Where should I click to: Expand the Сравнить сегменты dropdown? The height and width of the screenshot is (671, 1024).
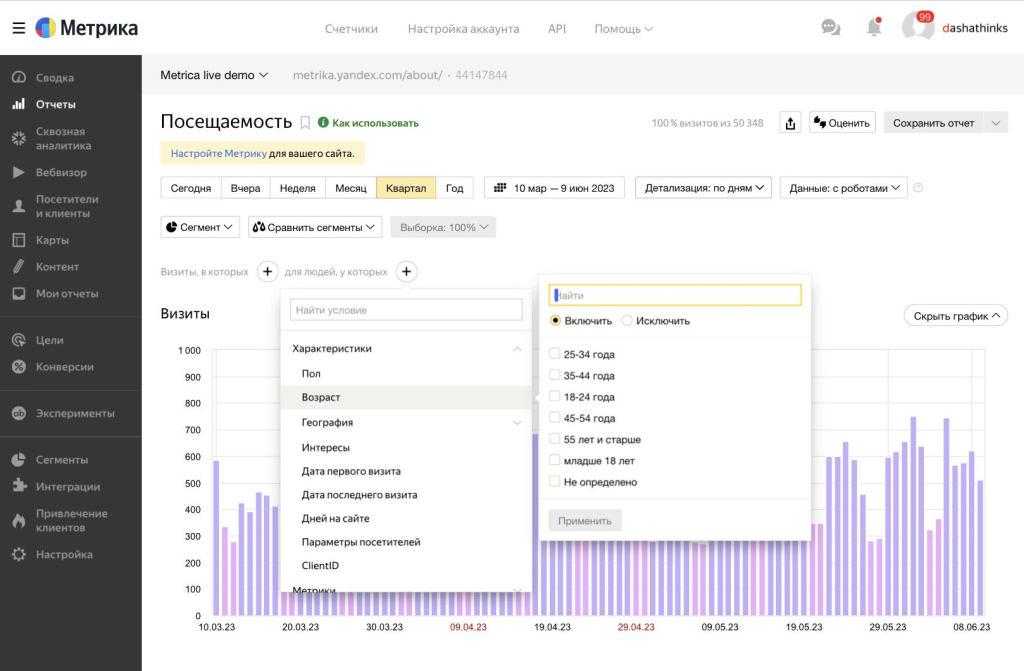coord(315,227)
